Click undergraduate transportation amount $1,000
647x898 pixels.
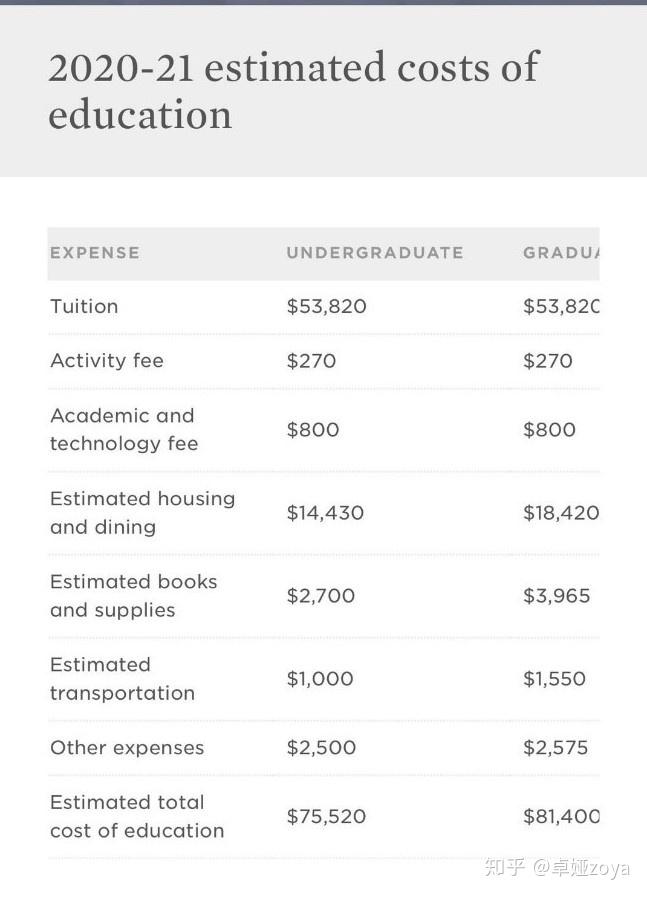[x=320, y=679]
